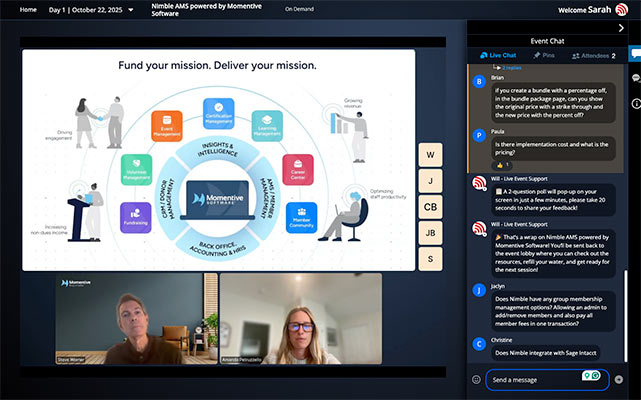The height and width of the screenshot is (400, 641).
Task: Click the CRM / Donor Management ring segment
Action: 169,199
